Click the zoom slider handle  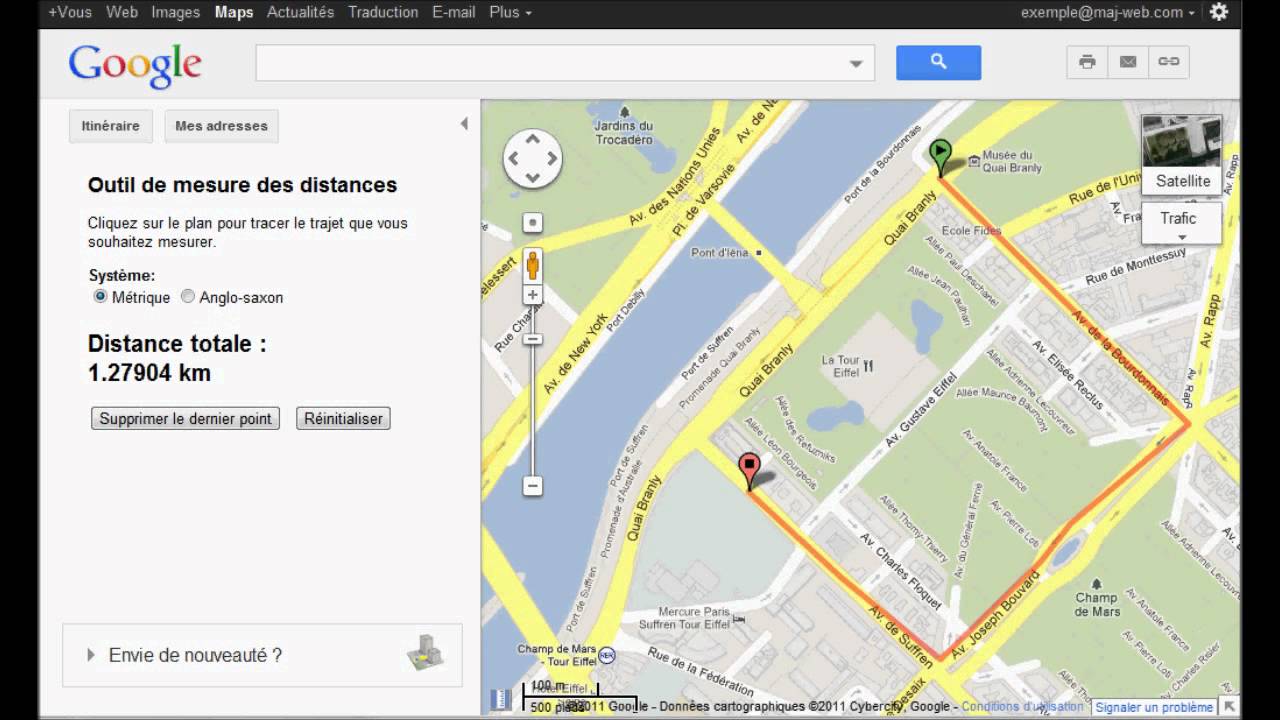coord(533,339)
